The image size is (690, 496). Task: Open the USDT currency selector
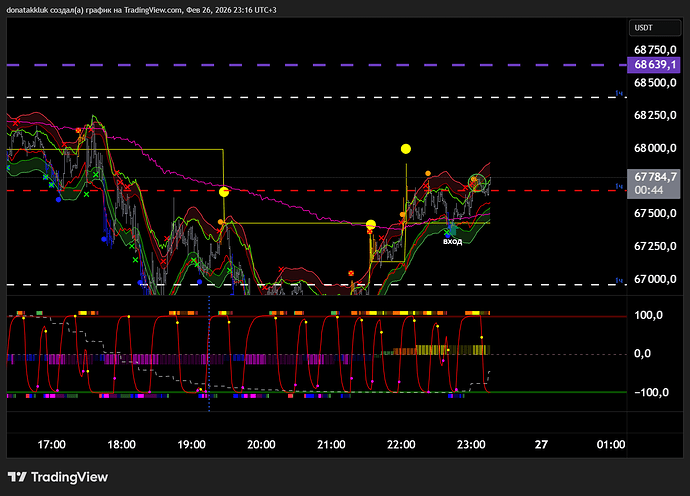[x=647, y=27]
